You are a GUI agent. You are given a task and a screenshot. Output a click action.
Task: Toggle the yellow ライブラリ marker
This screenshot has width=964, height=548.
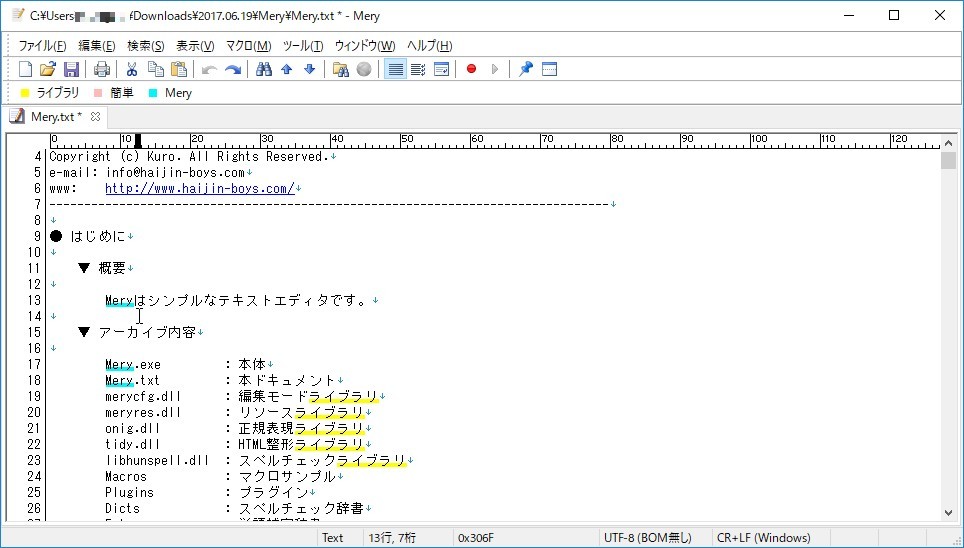50,93
